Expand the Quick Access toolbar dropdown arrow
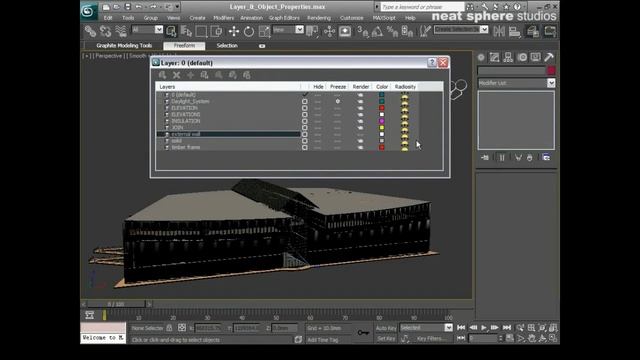The width and height of the screenshot is (640, 360). click(x=177, y=7)
